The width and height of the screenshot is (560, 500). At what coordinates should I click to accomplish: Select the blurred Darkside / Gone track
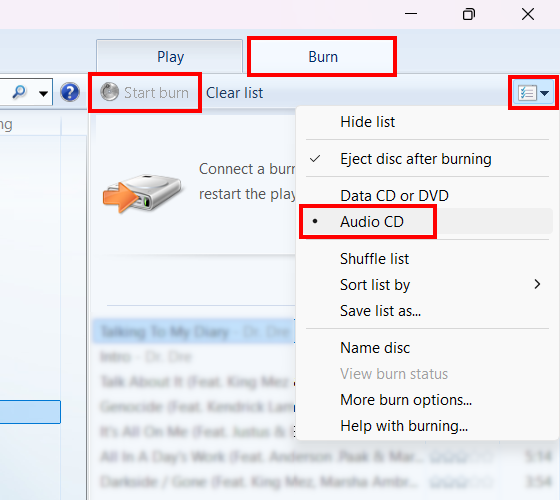click(321, 482)
